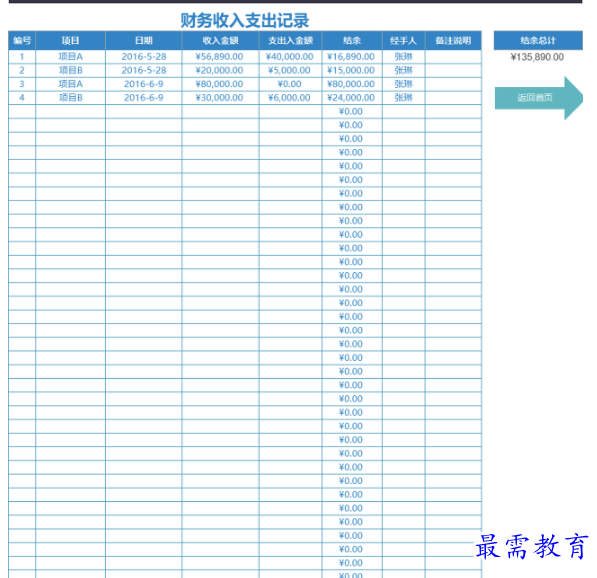Select the 结余 column header
Image resolution: width=597 pixels, height=578 pixels.
(x=352, y=41)
